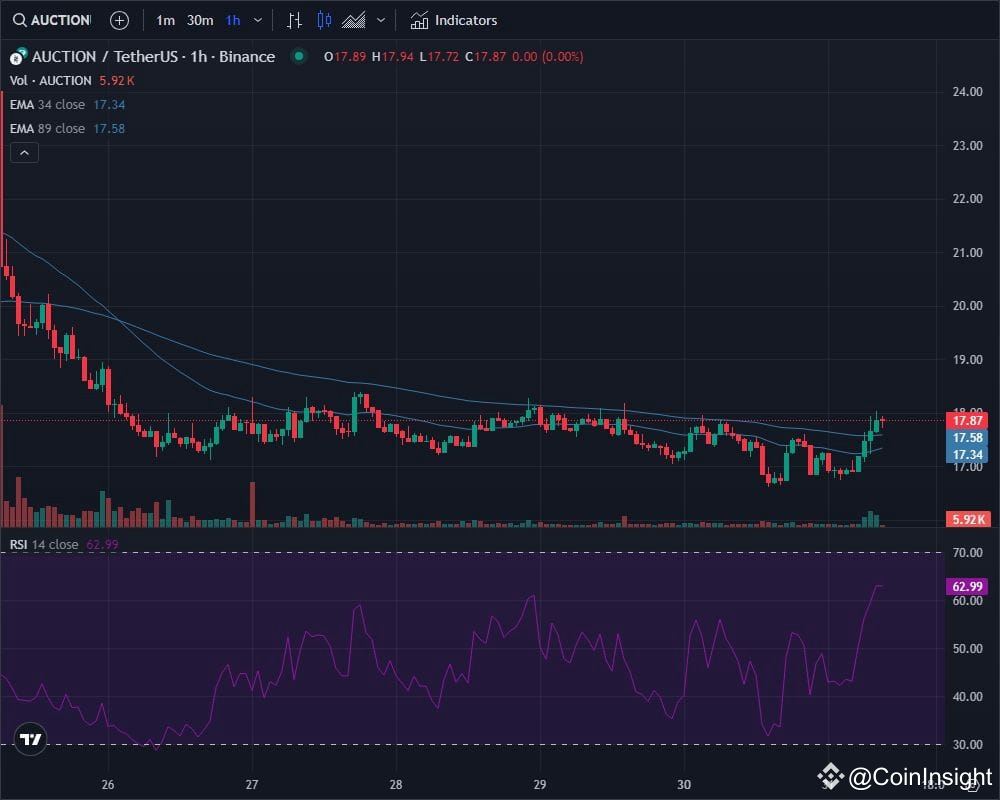Click the compare or add symbol plus icon

click(x=119, y=20)
